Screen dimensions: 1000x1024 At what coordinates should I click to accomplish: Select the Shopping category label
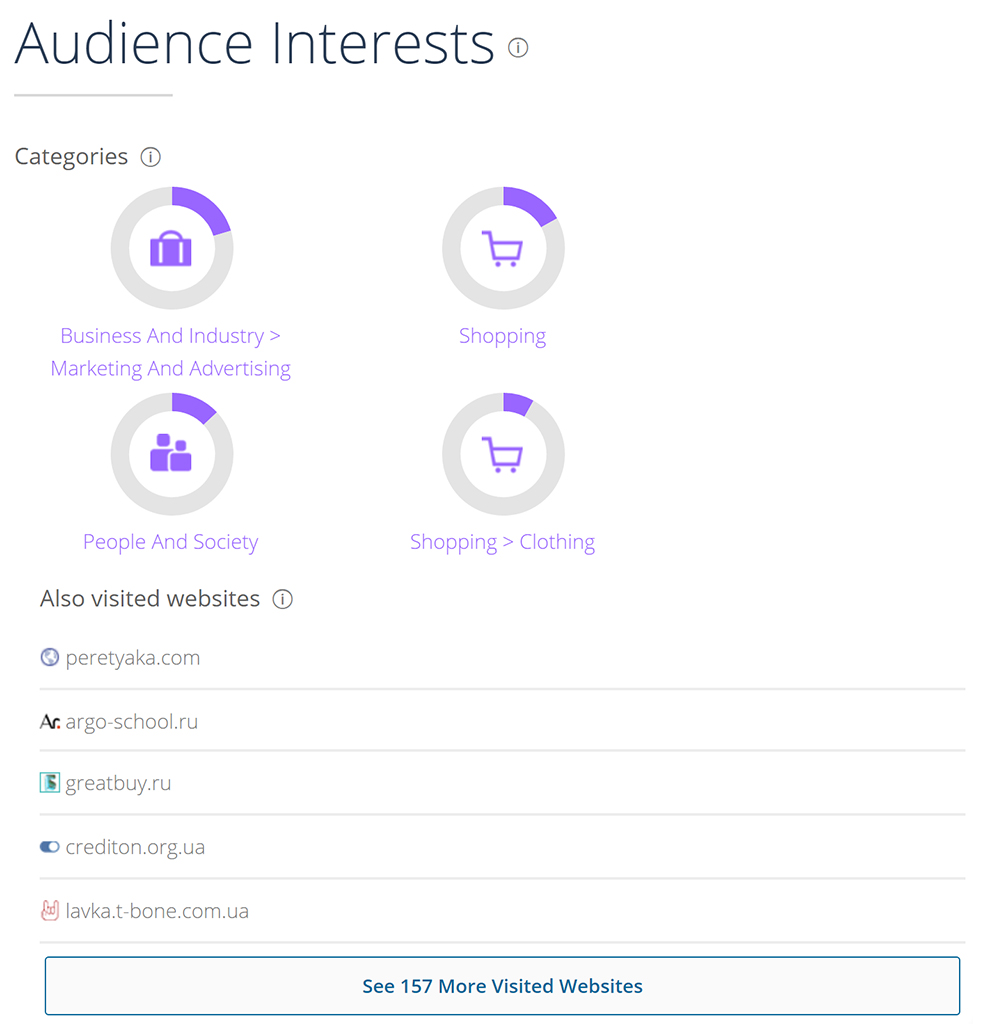pyautogui.click(x=502, y=335)
